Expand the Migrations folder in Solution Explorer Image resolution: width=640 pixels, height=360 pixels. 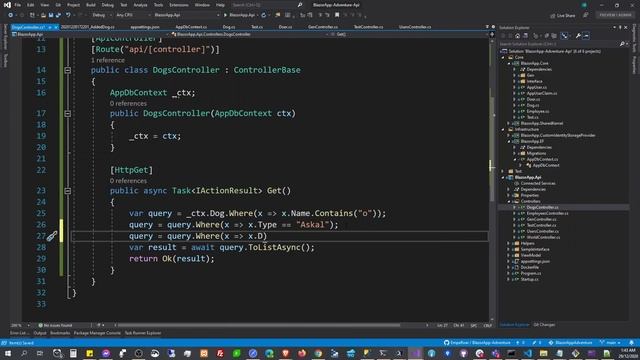click(515, 153)
